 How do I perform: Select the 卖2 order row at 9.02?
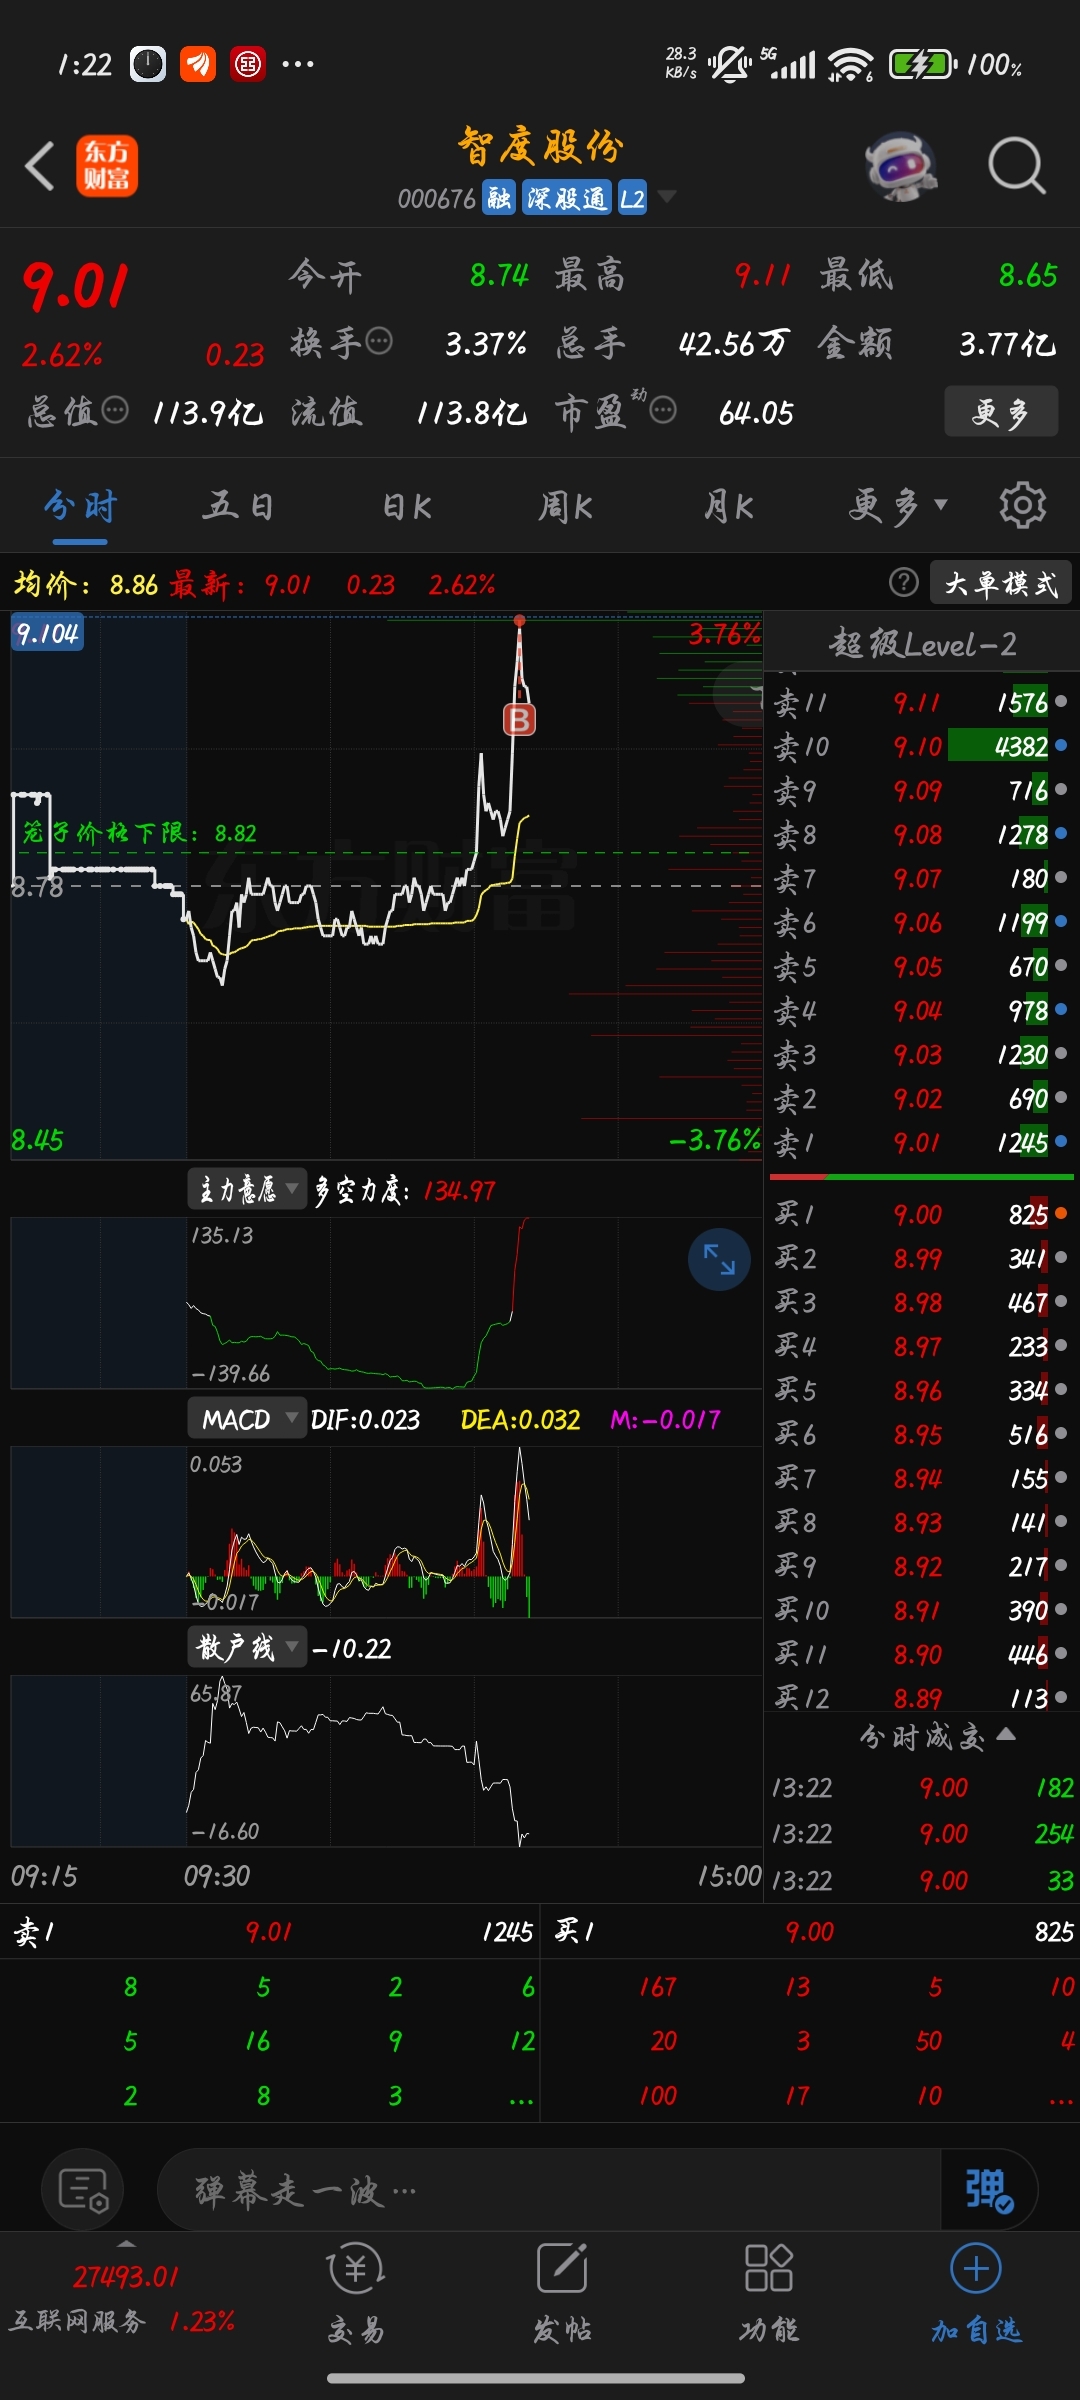point(921,1098)
